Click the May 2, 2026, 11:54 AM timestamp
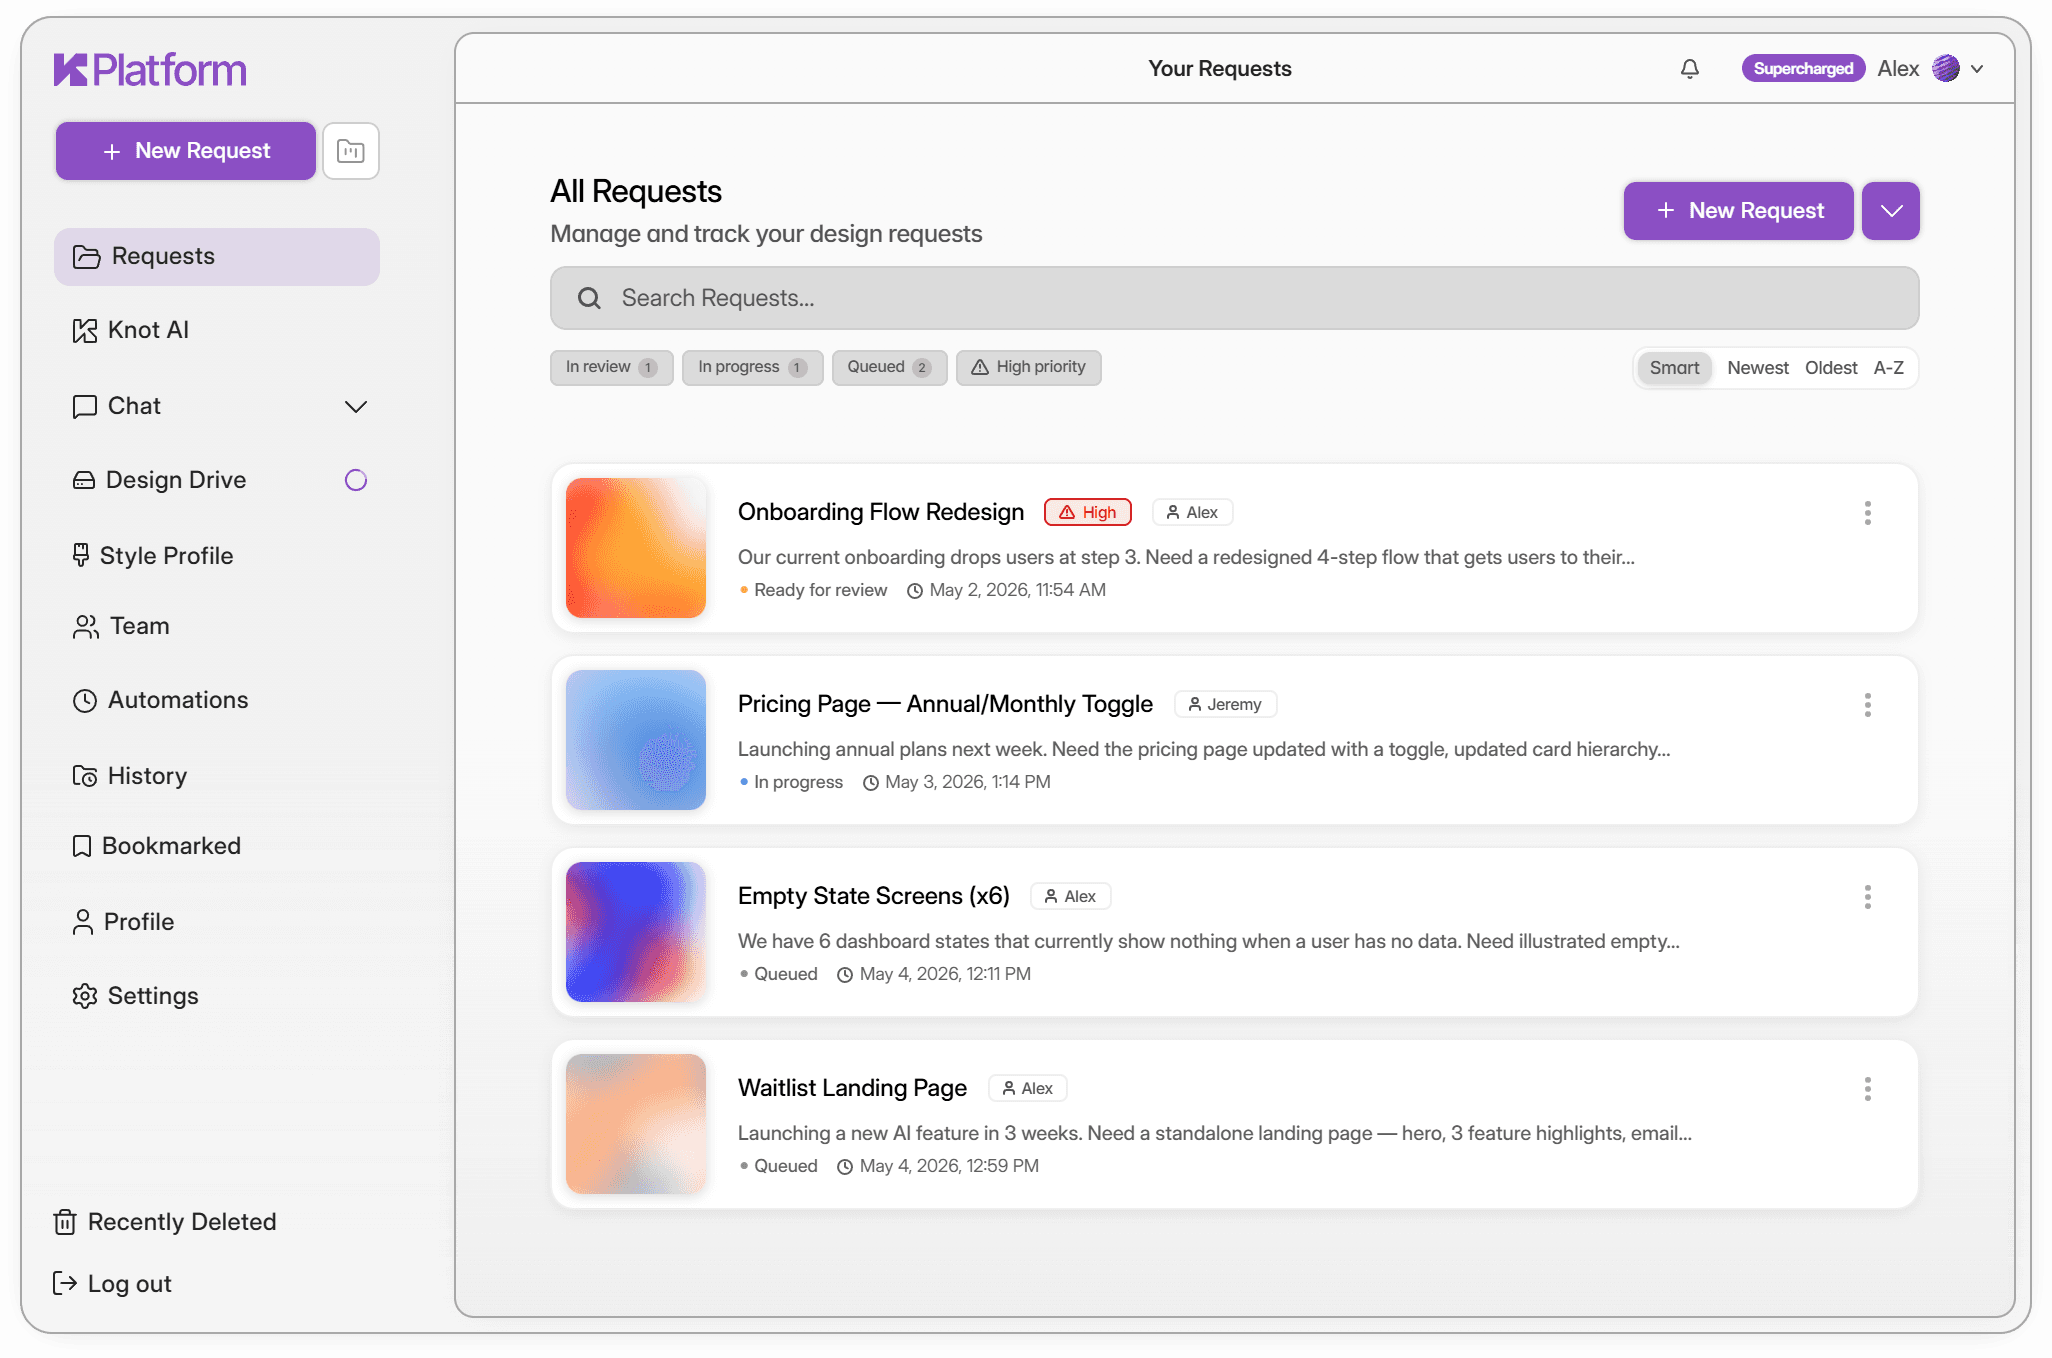 pos(1007,590)
